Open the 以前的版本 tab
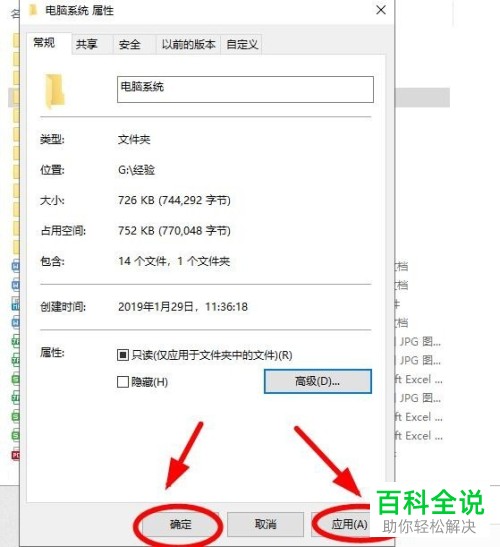Screen dimensions: 500x547 pos(188,44)
